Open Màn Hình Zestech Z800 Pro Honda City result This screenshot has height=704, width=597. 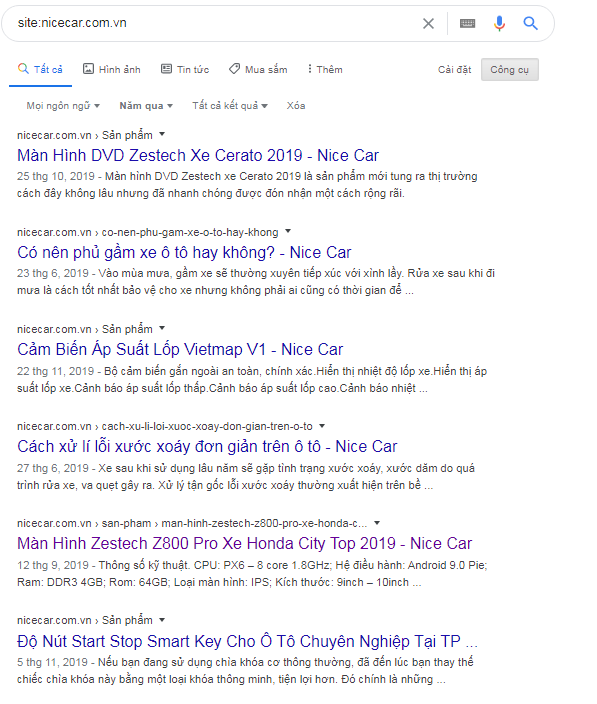245,543
